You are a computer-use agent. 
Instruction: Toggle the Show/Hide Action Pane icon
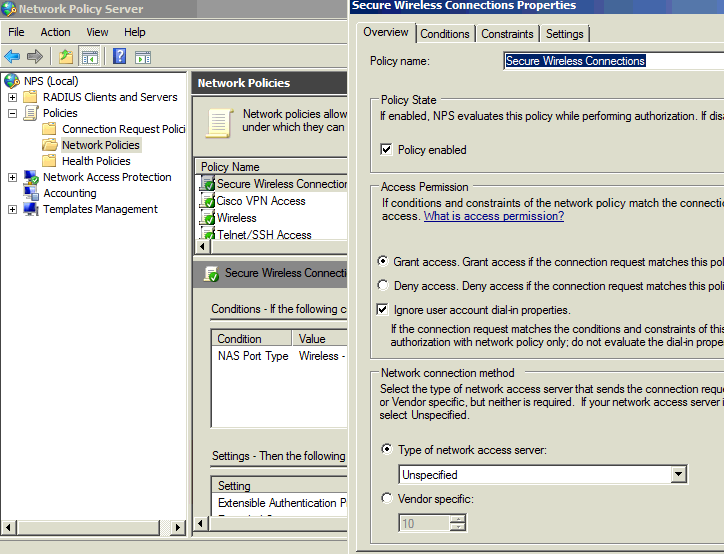[x=143, y=57]
